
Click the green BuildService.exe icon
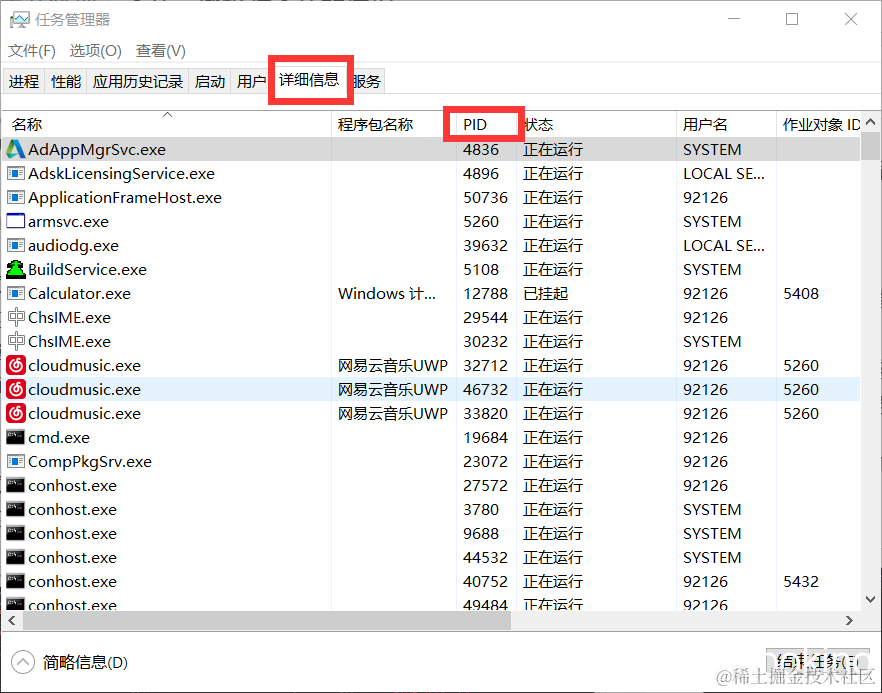(15, 269)
